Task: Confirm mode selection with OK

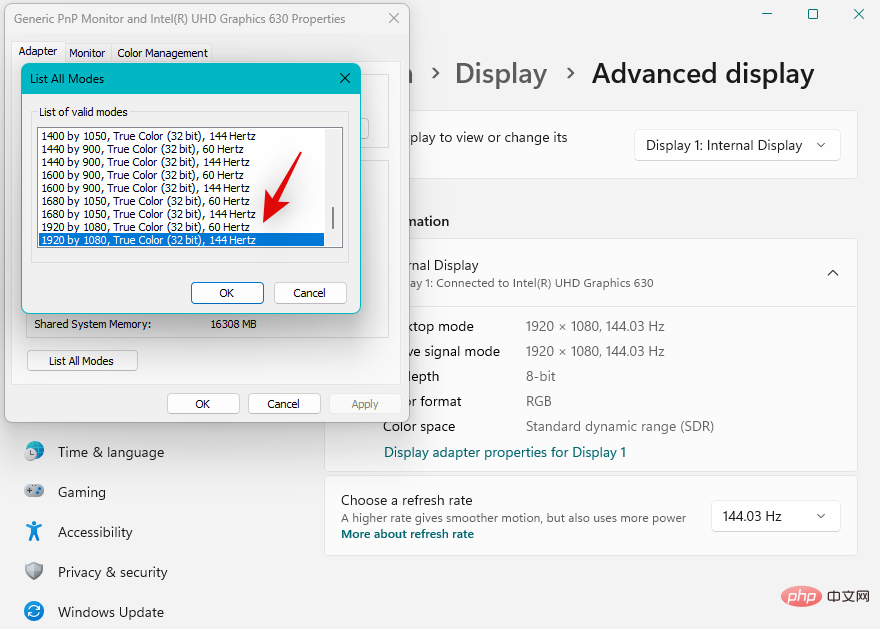Action: pos(227,292)
